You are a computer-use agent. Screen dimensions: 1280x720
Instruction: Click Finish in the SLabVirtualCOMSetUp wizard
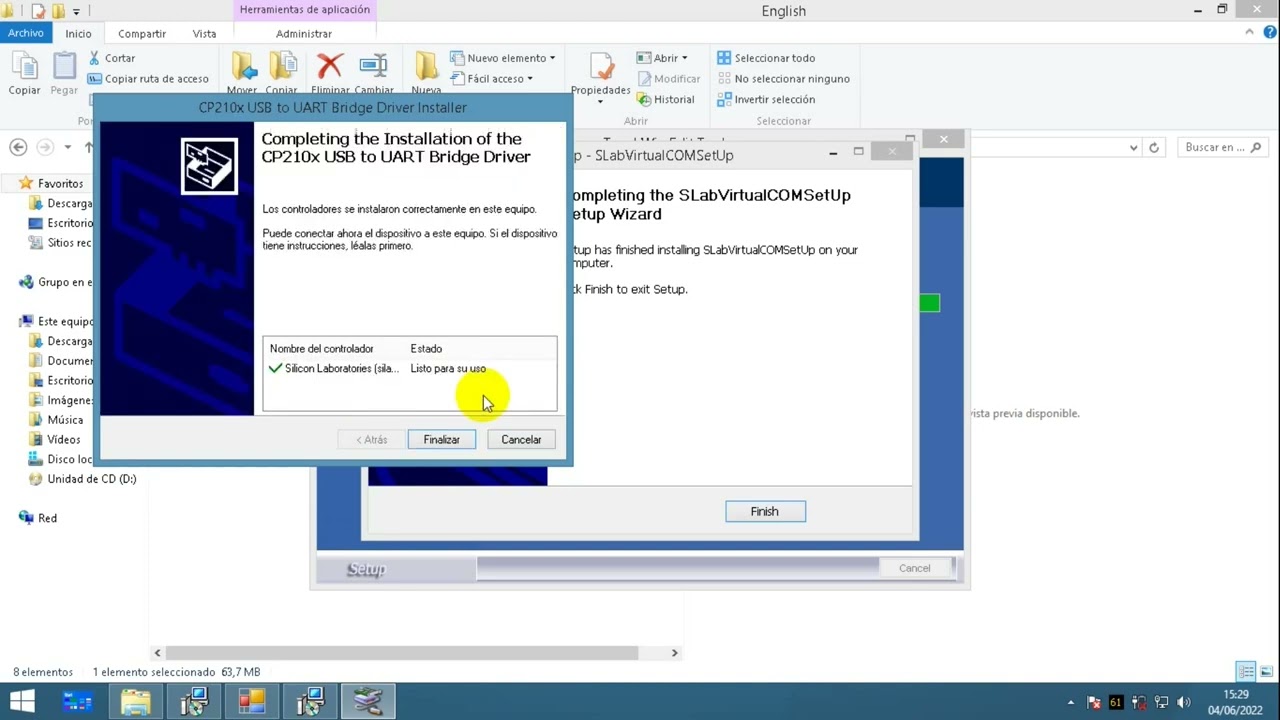(765, 512)
